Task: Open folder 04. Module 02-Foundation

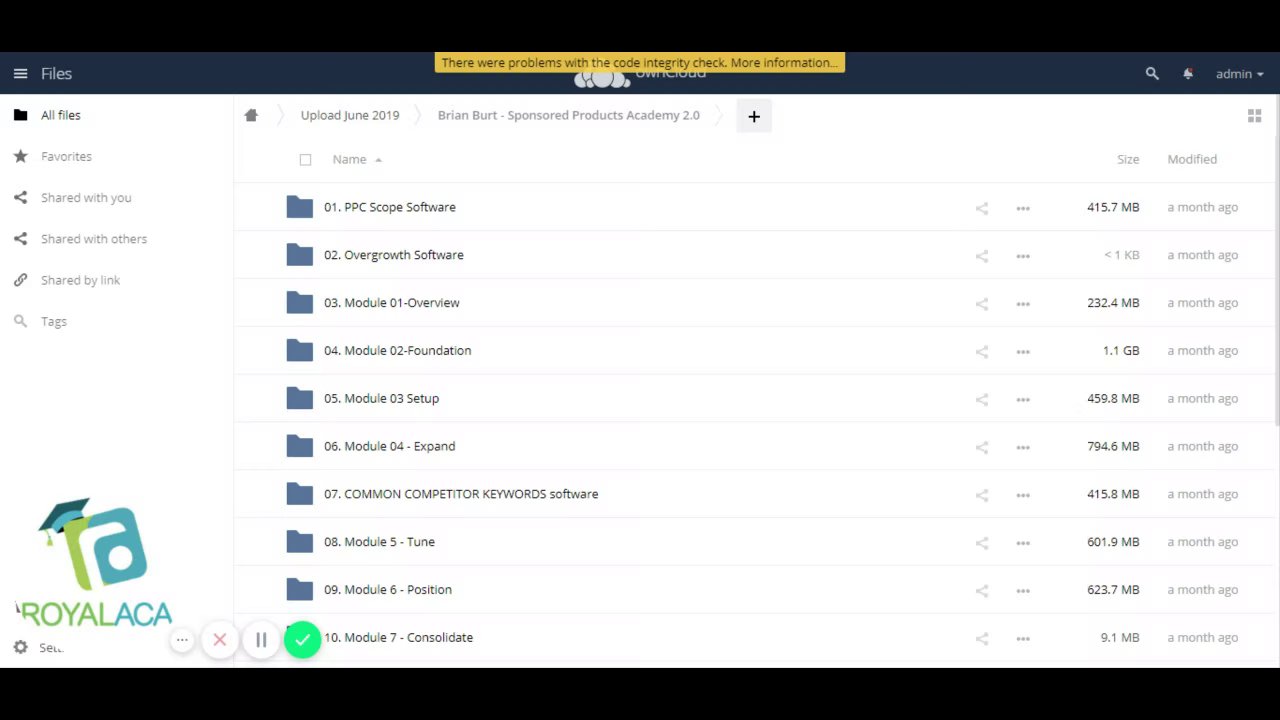Action: 398,351
